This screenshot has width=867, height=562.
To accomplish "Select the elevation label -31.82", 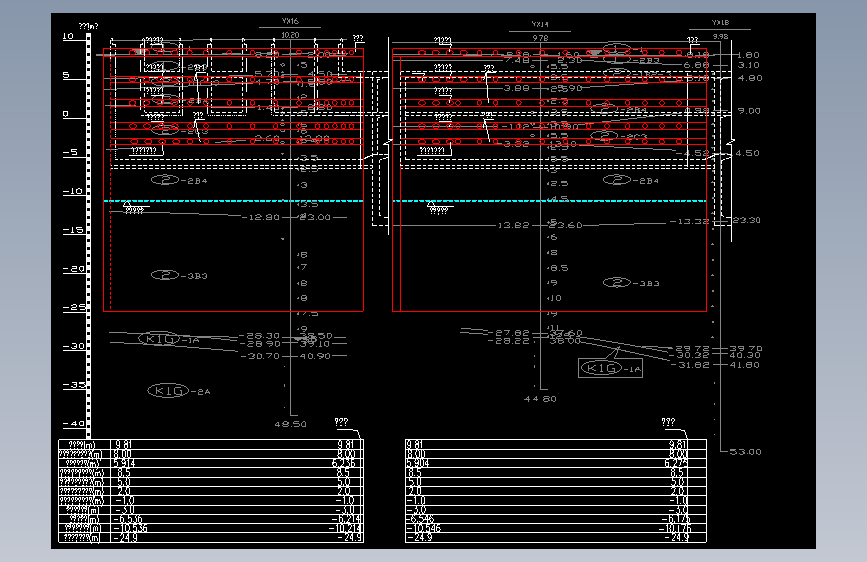I will pos(690,365).
